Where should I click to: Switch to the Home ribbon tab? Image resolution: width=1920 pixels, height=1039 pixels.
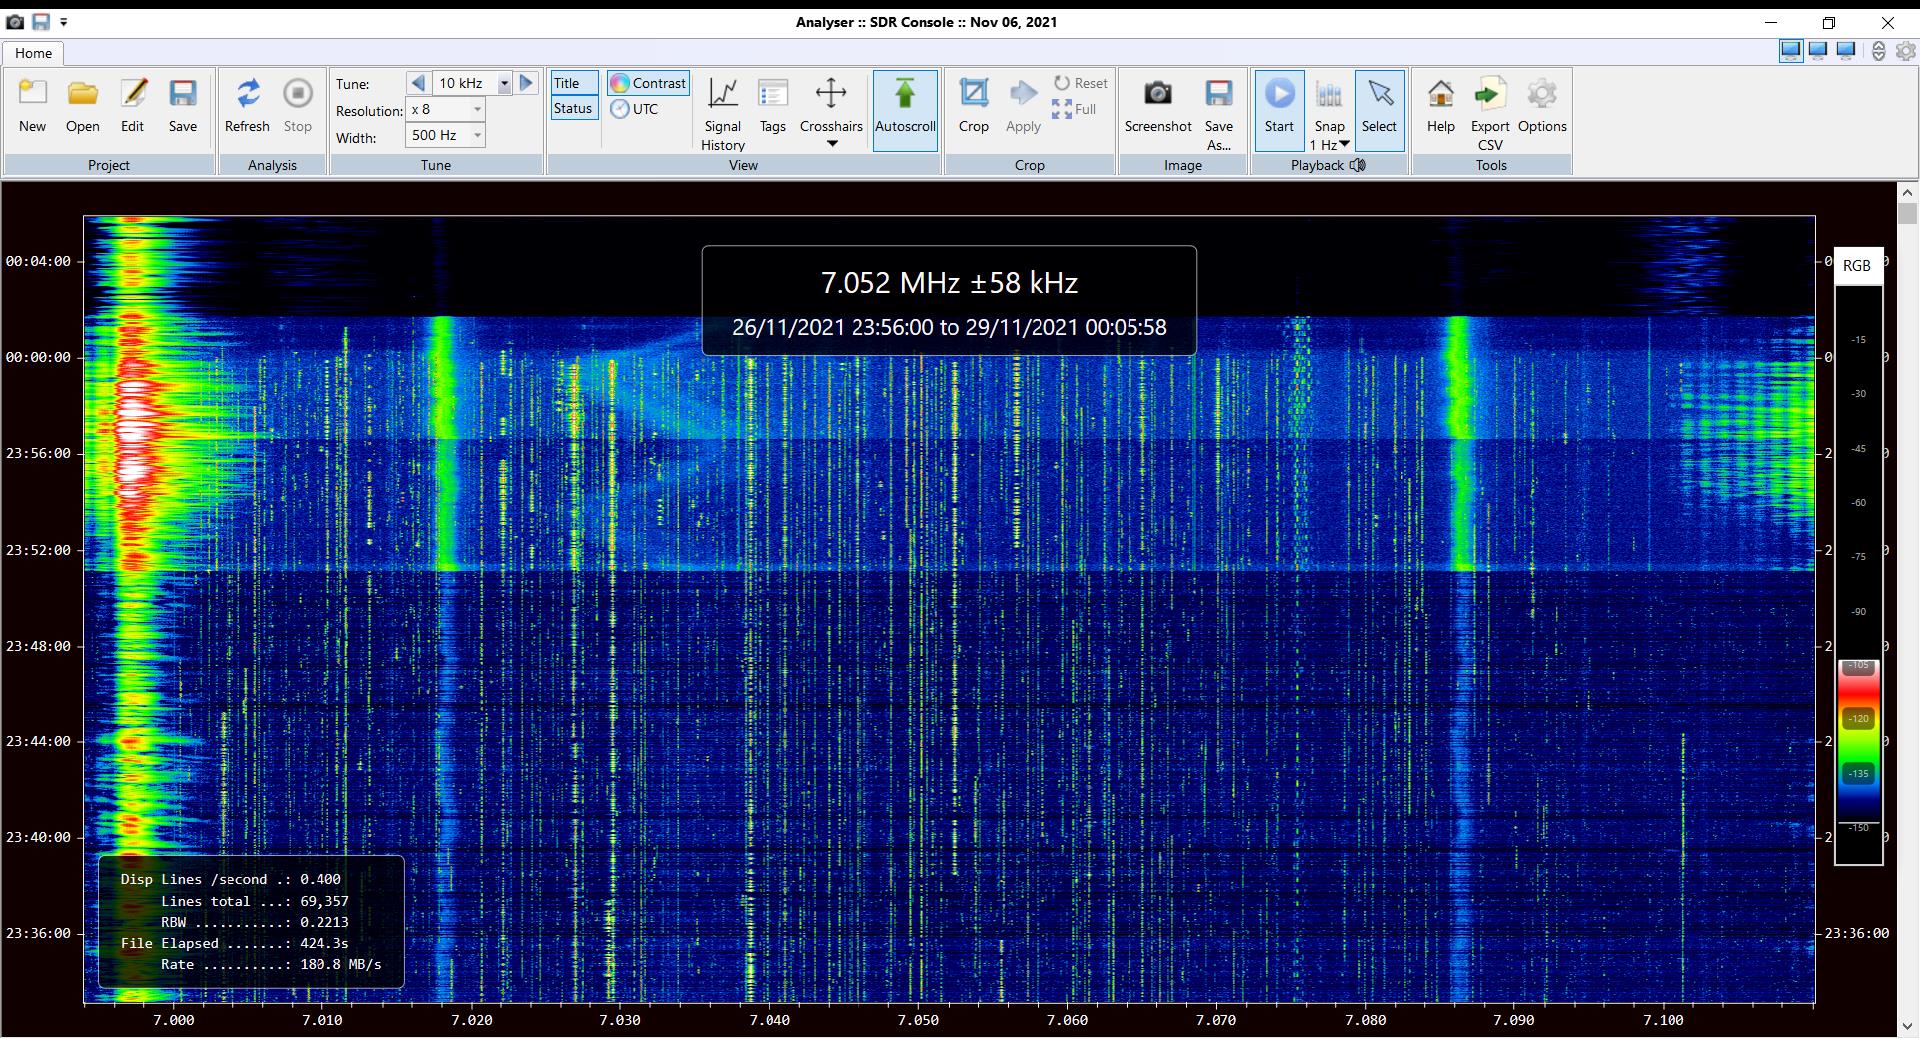pyautogui.click(x=33, y=53)
